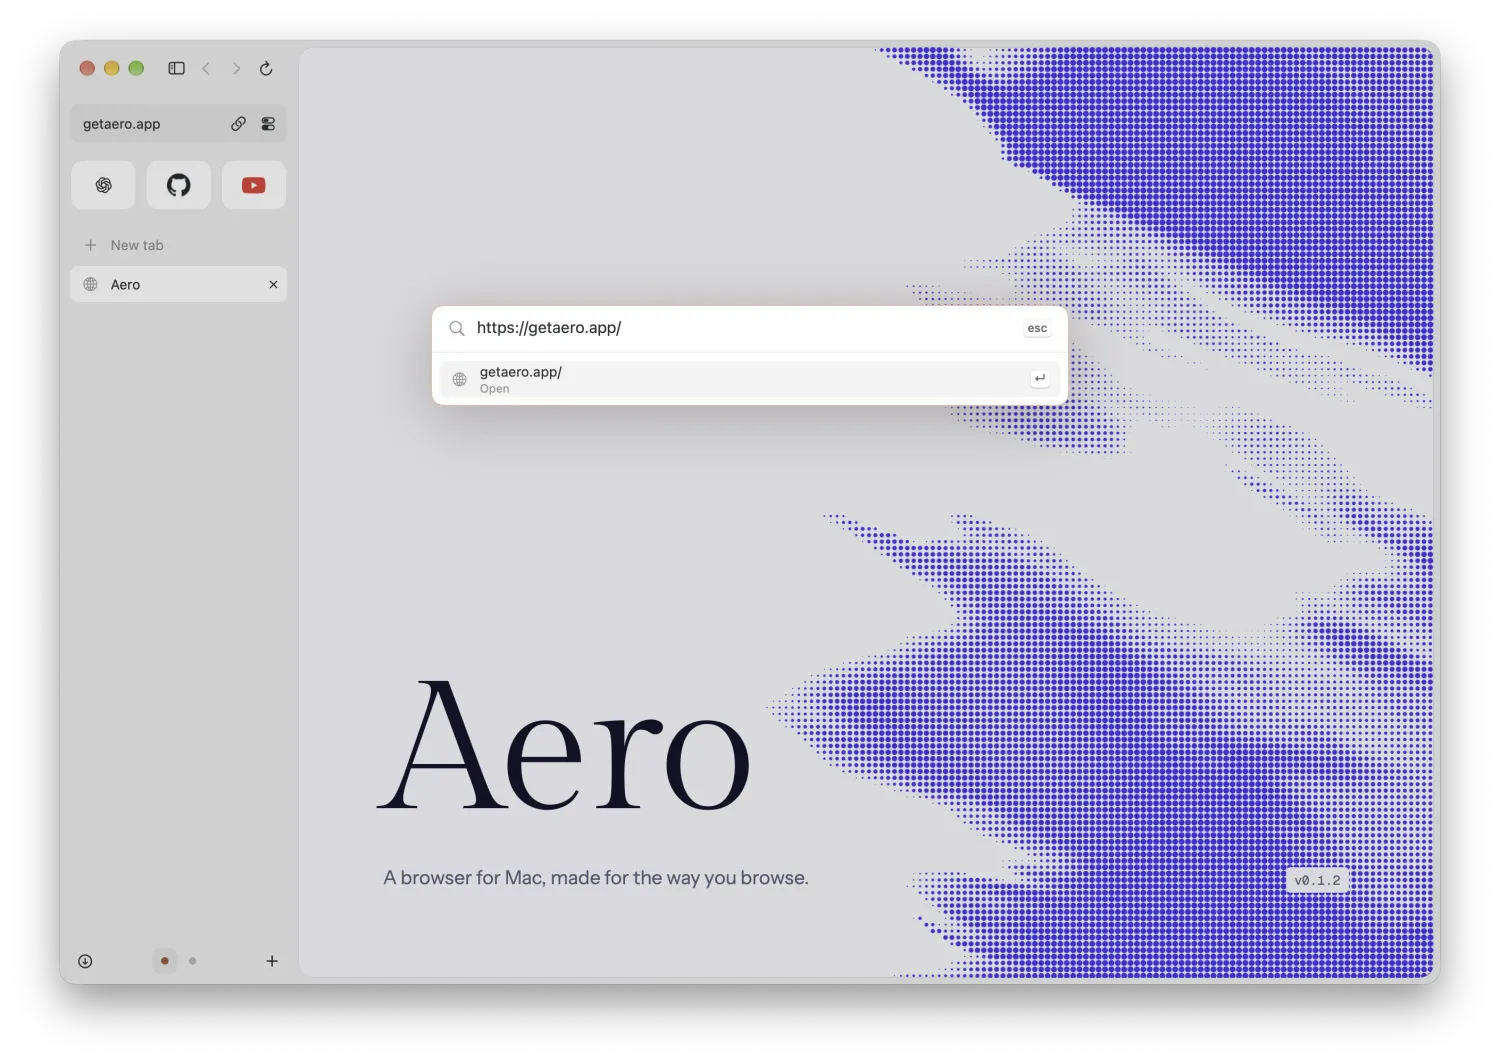Close the window with red button
This screenshot has height=1063, width=1500.
(x=87, y=68)
